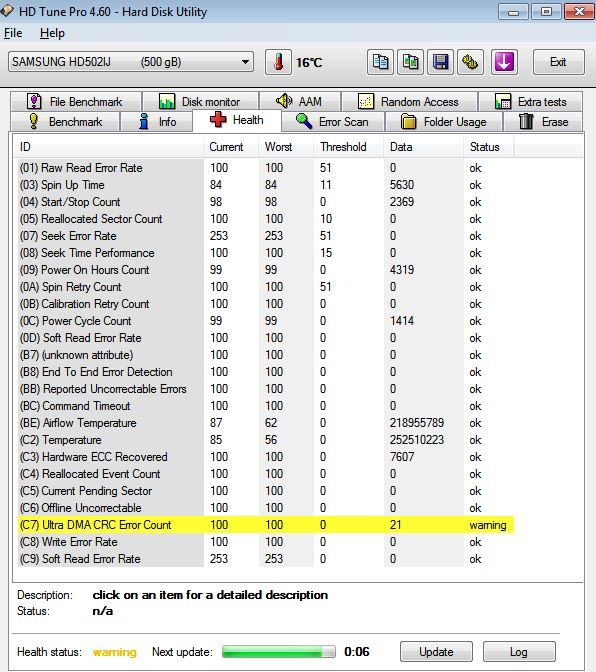The width and height of the screenshot is (596, 672).
Task: Click the Disk monitor chart icon
Action: click(167, 102)
